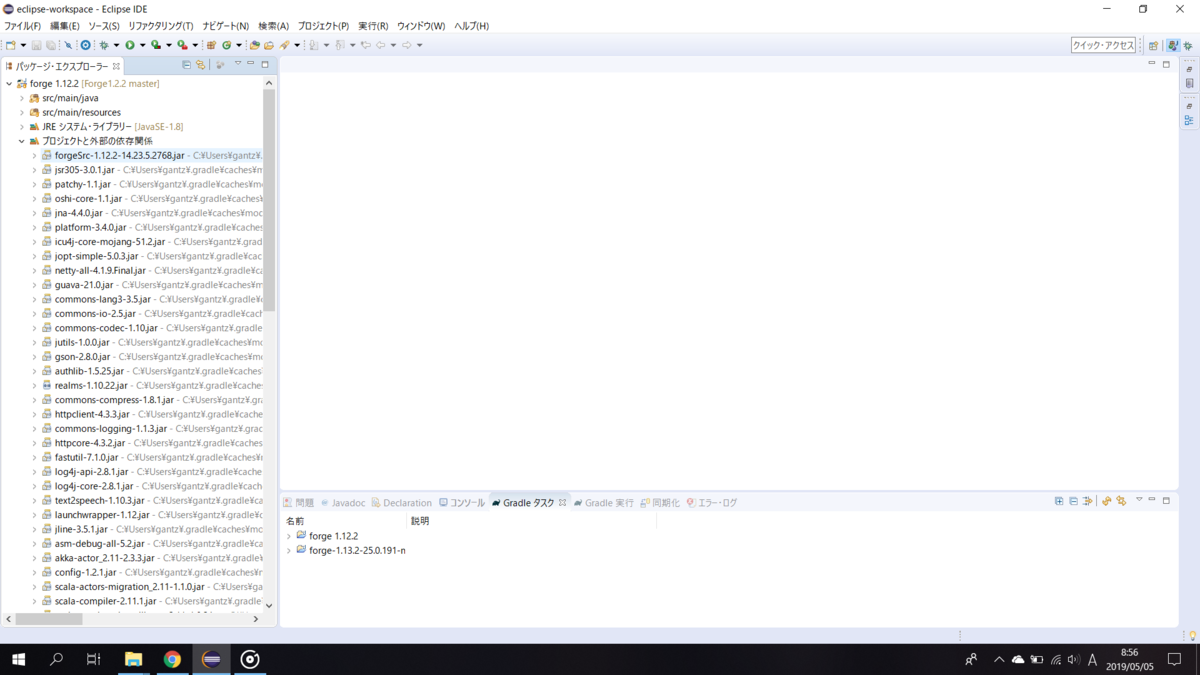Collapse All in the Package Explorer
Viewport: 1200px width, 675px height.
click(187, 64)
